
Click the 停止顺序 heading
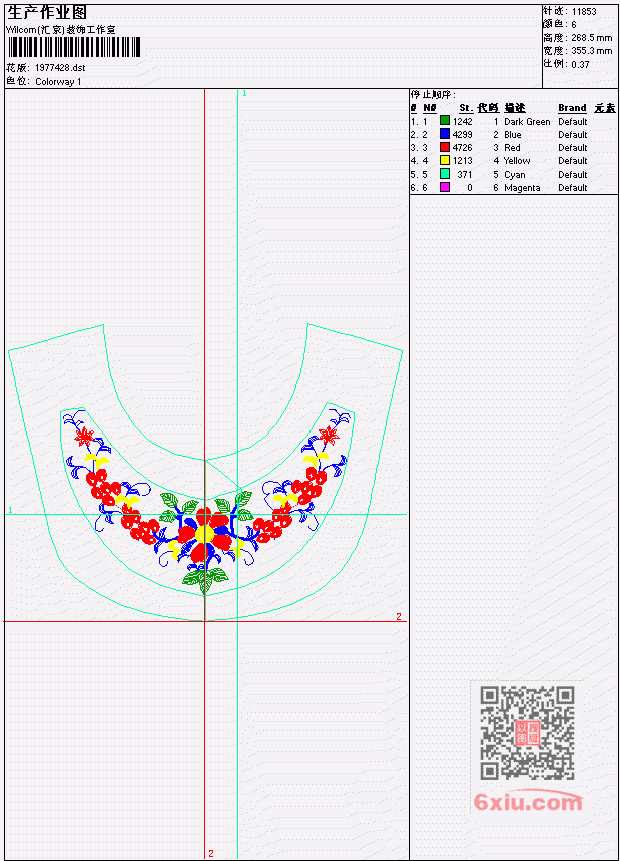pyautogui.click(x=433, y=94)
